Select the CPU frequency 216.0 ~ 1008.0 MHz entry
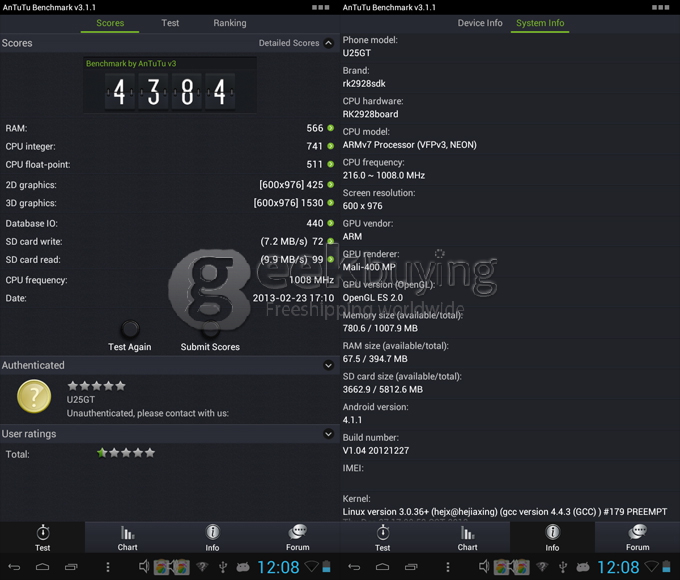This screenshot has width=680, height=580. coord(510,169)
